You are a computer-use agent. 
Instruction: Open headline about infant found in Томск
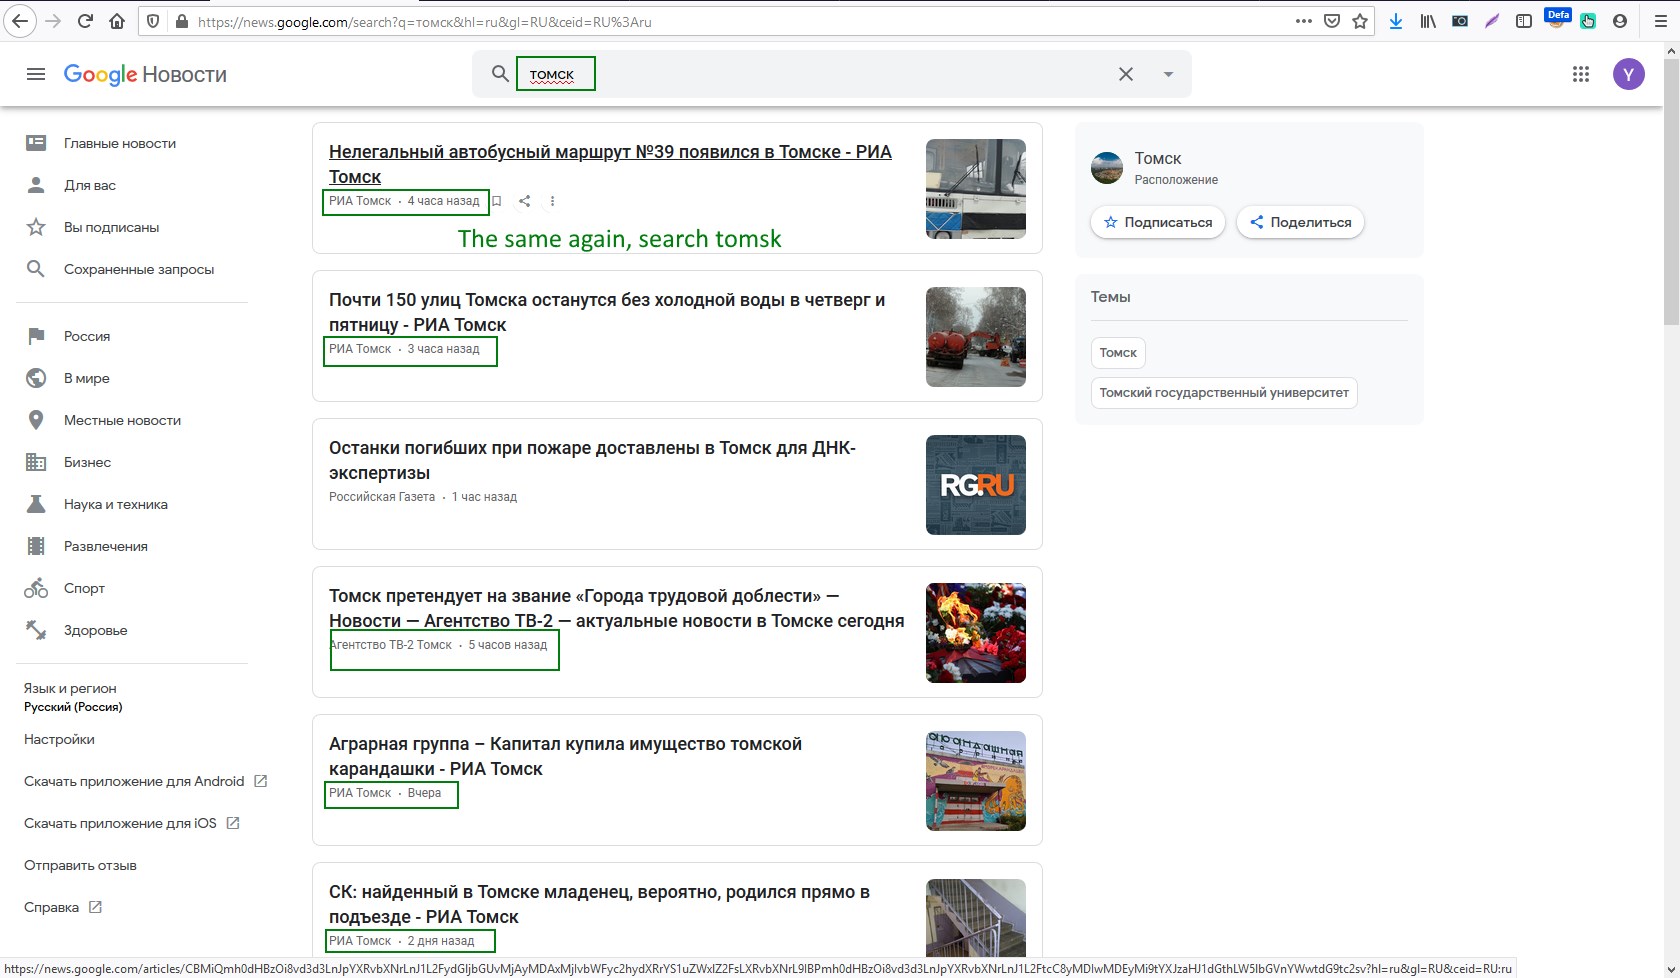pos(599,904)
